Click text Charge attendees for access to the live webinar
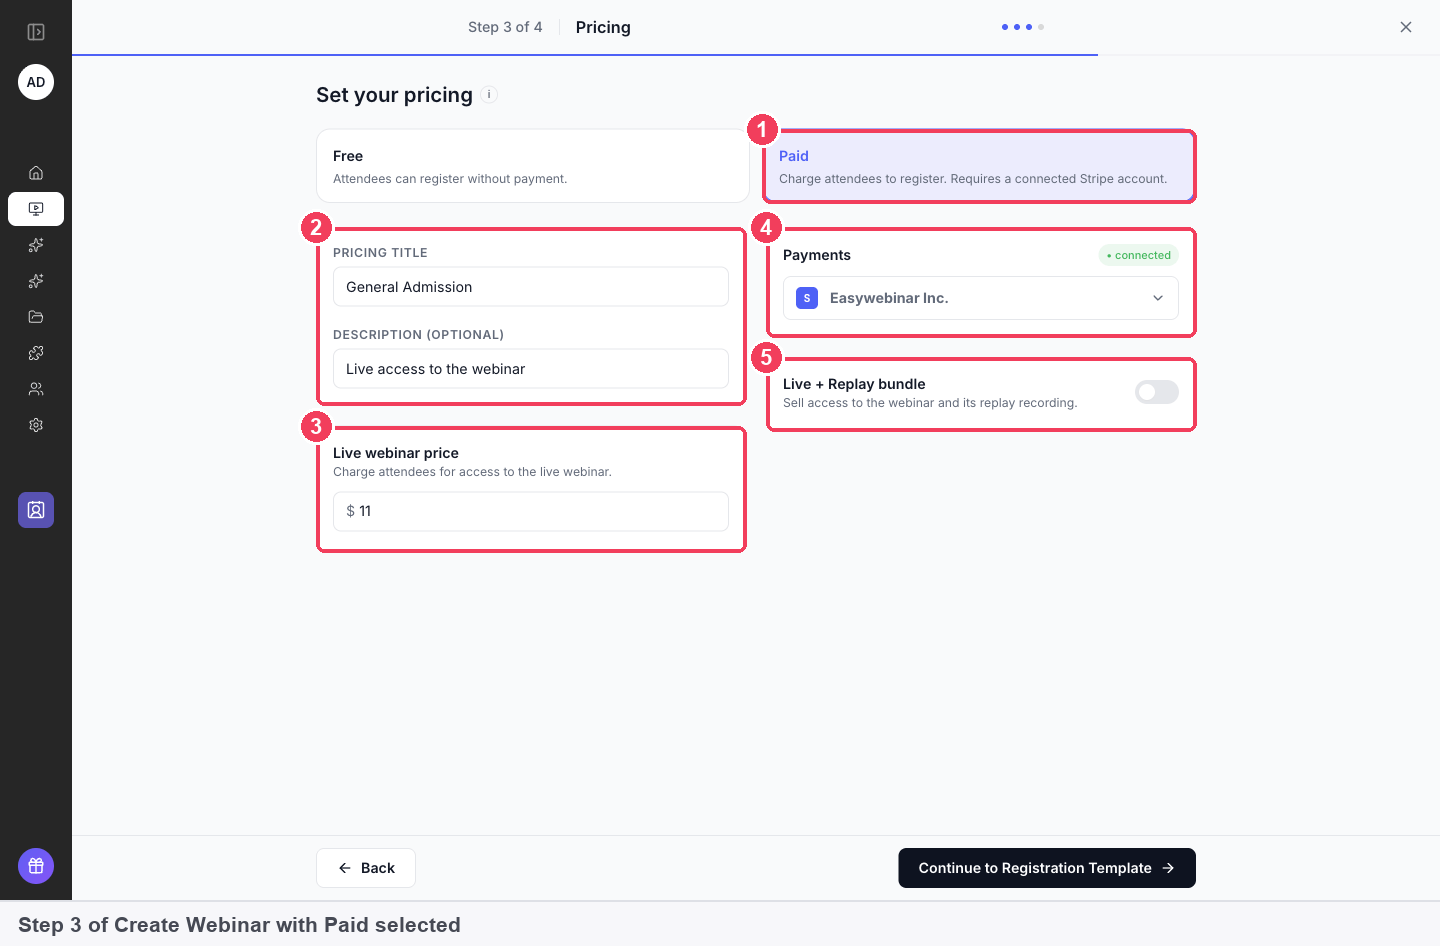Image resolution: width=1440 pixels, height=946 pixels. pos(472,472)
